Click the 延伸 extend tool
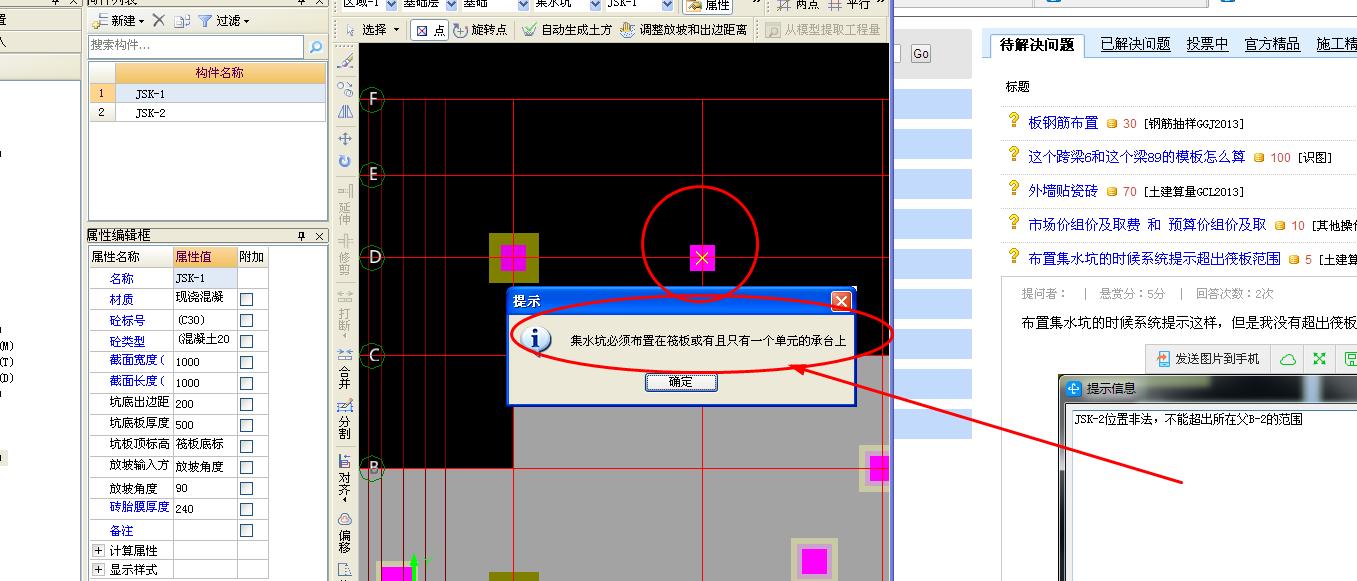The height and width of the screenshot is (581, 1357). point(345,205)
